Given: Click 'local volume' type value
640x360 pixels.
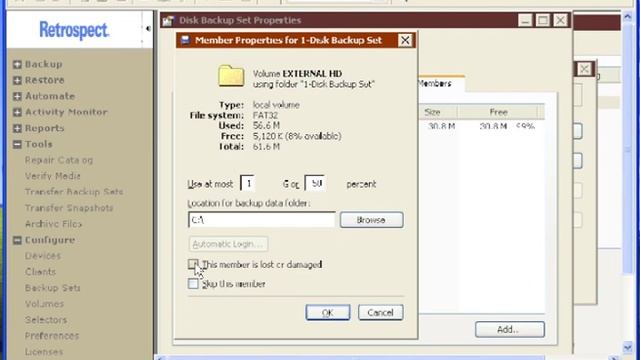Looking at the screenshot, I should tap(276, 105).
